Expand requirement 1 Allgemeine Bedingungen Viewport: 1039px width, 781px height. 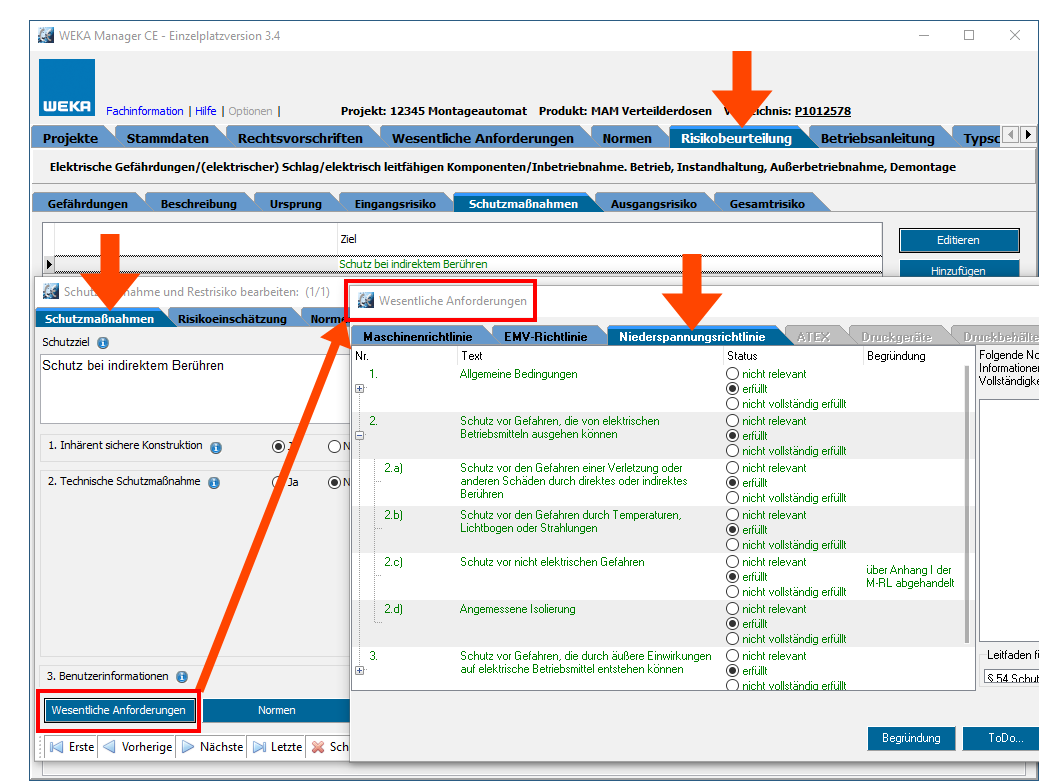click(359, 388)
